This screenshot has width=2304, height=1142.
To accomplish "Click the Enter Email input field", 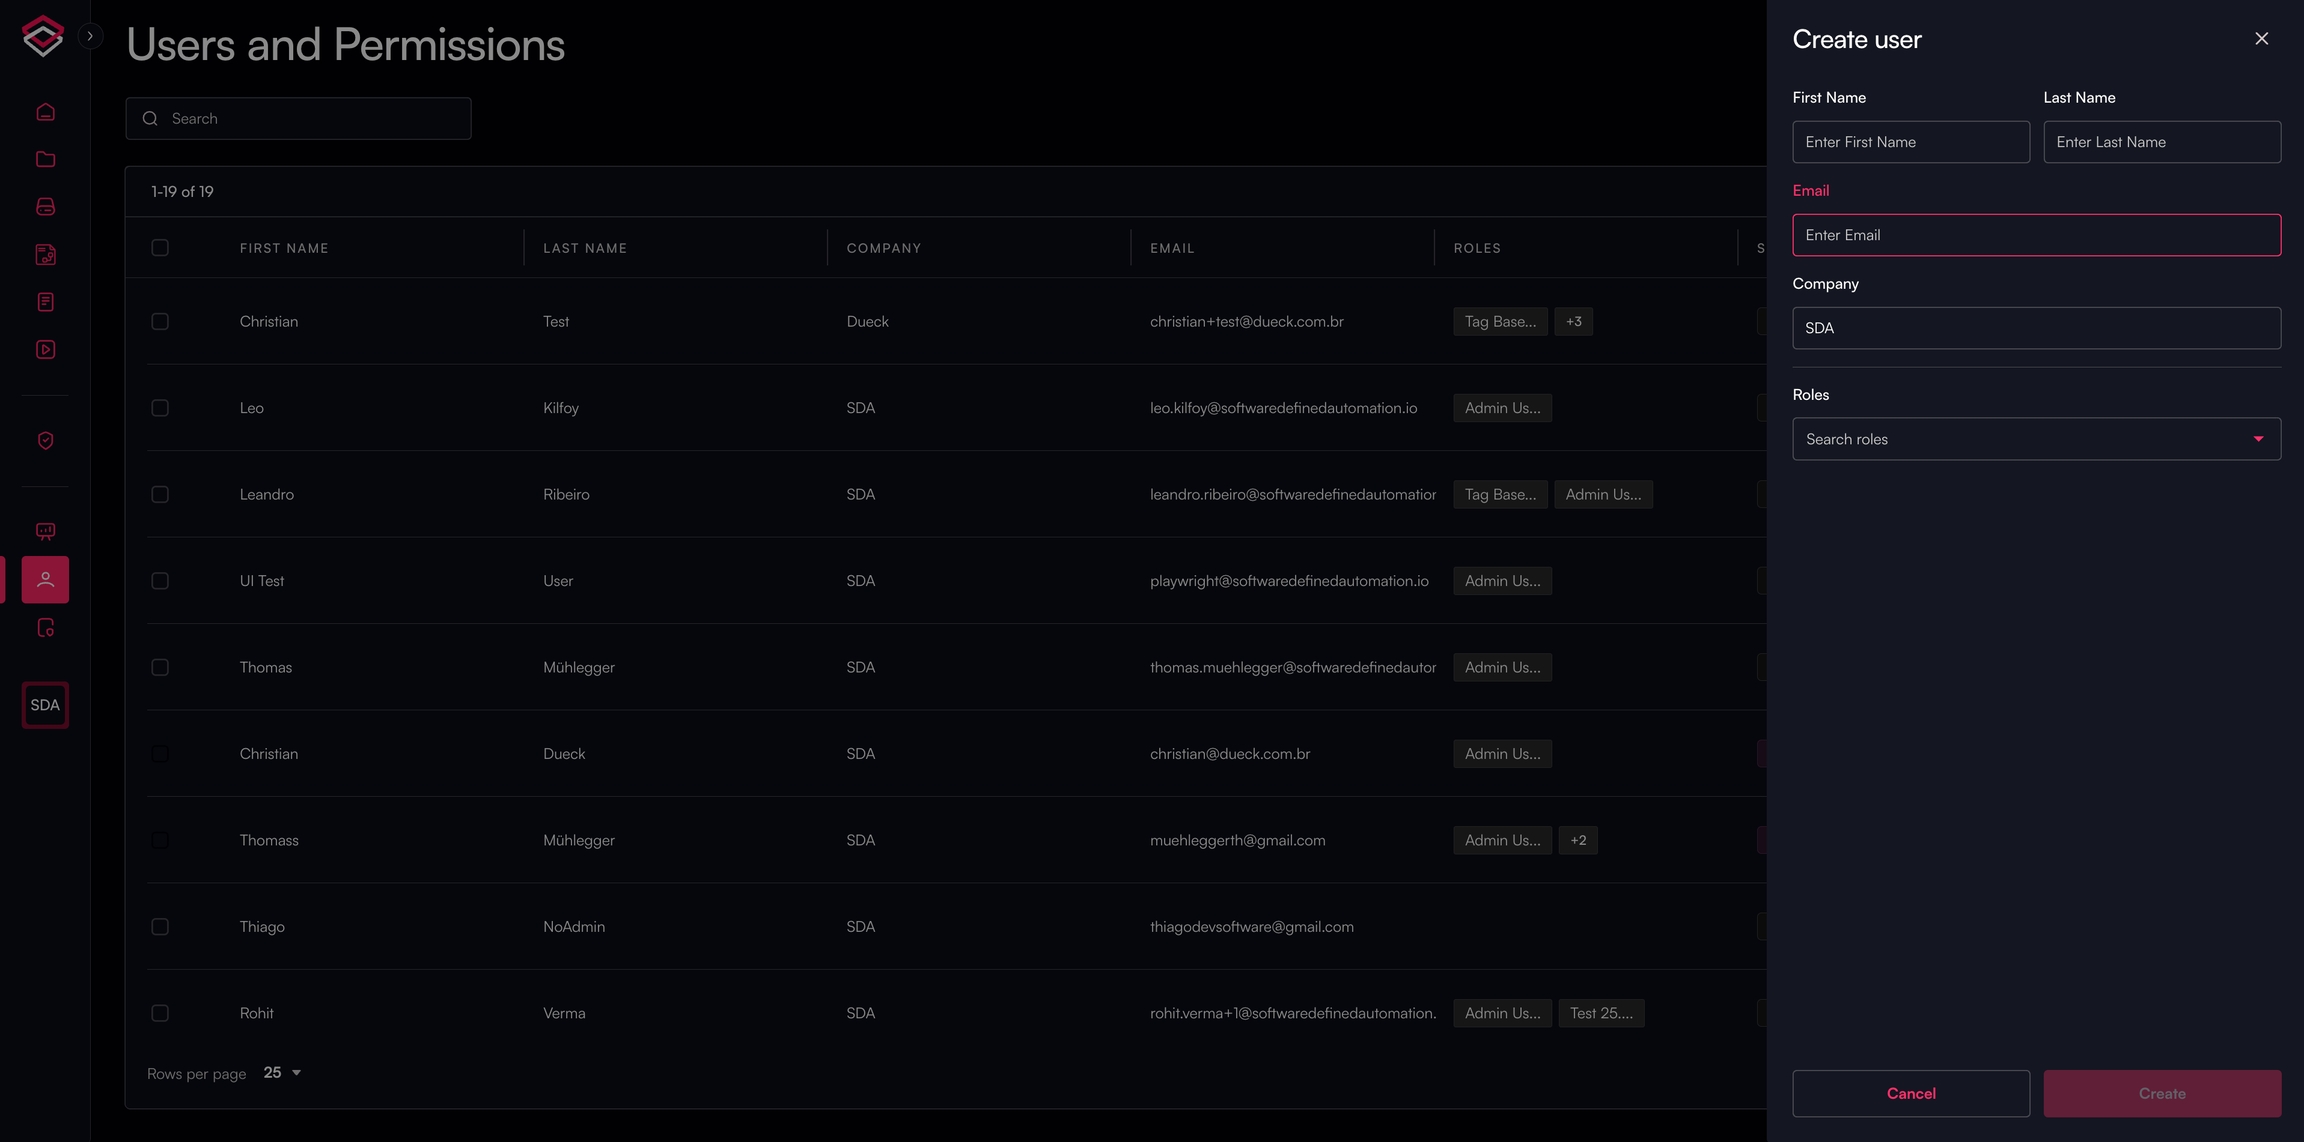I will point(2036,235).
